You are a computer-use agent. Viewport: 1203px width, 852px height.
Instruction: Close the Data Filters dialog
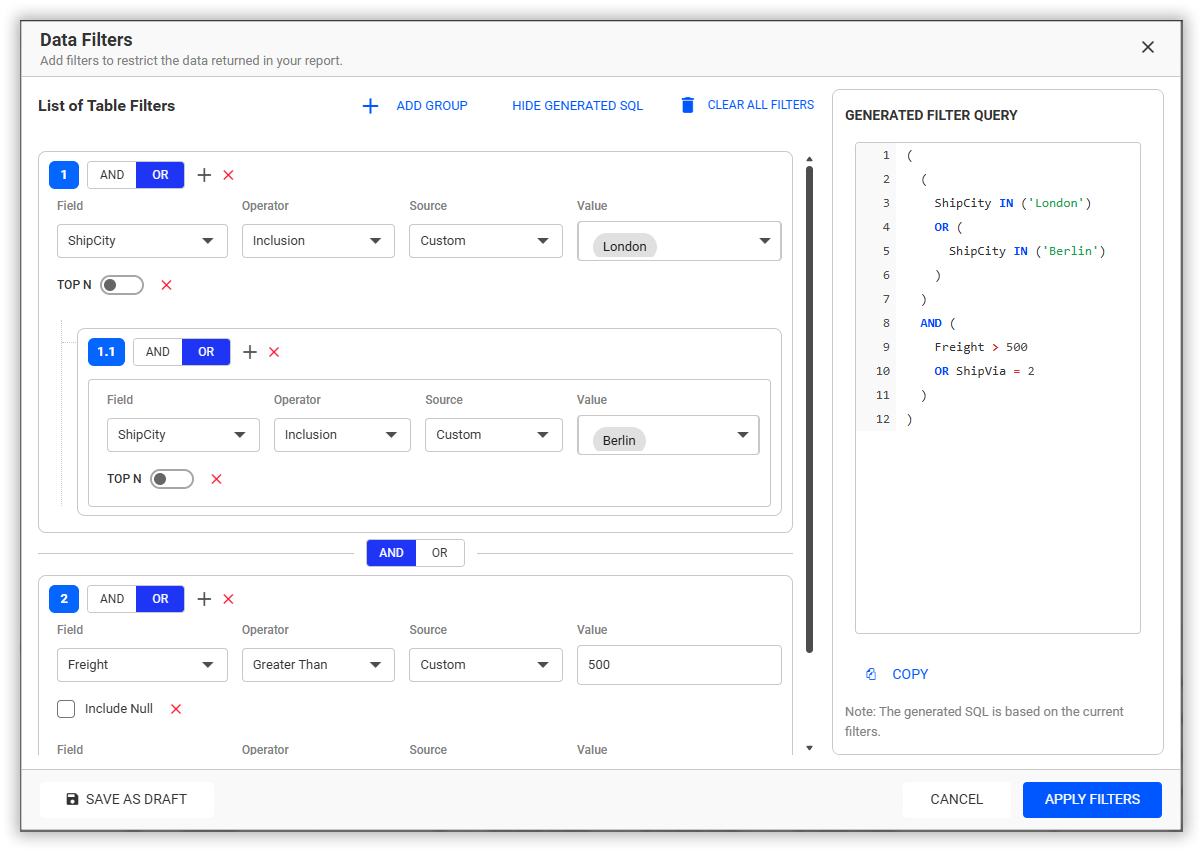pyautogui.click(x=1148, y=47)
